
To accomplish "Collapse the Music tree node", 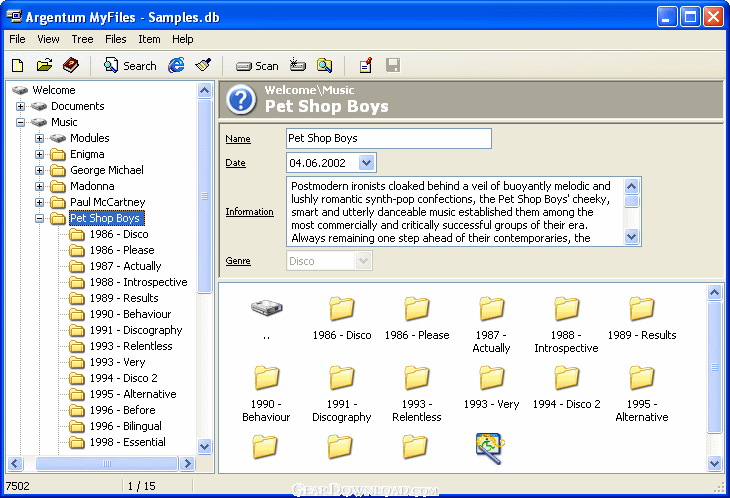I will pyautogui.click(x=20, y=122).
